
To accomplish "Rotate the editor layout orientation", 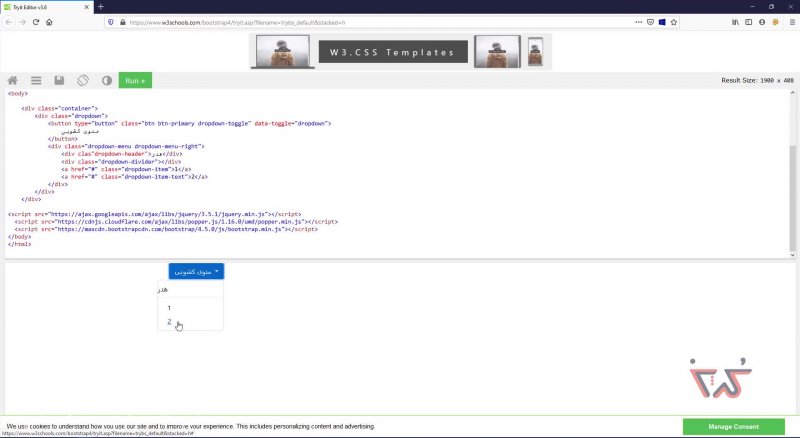I will pyautogui.click(x=83, y=80).
